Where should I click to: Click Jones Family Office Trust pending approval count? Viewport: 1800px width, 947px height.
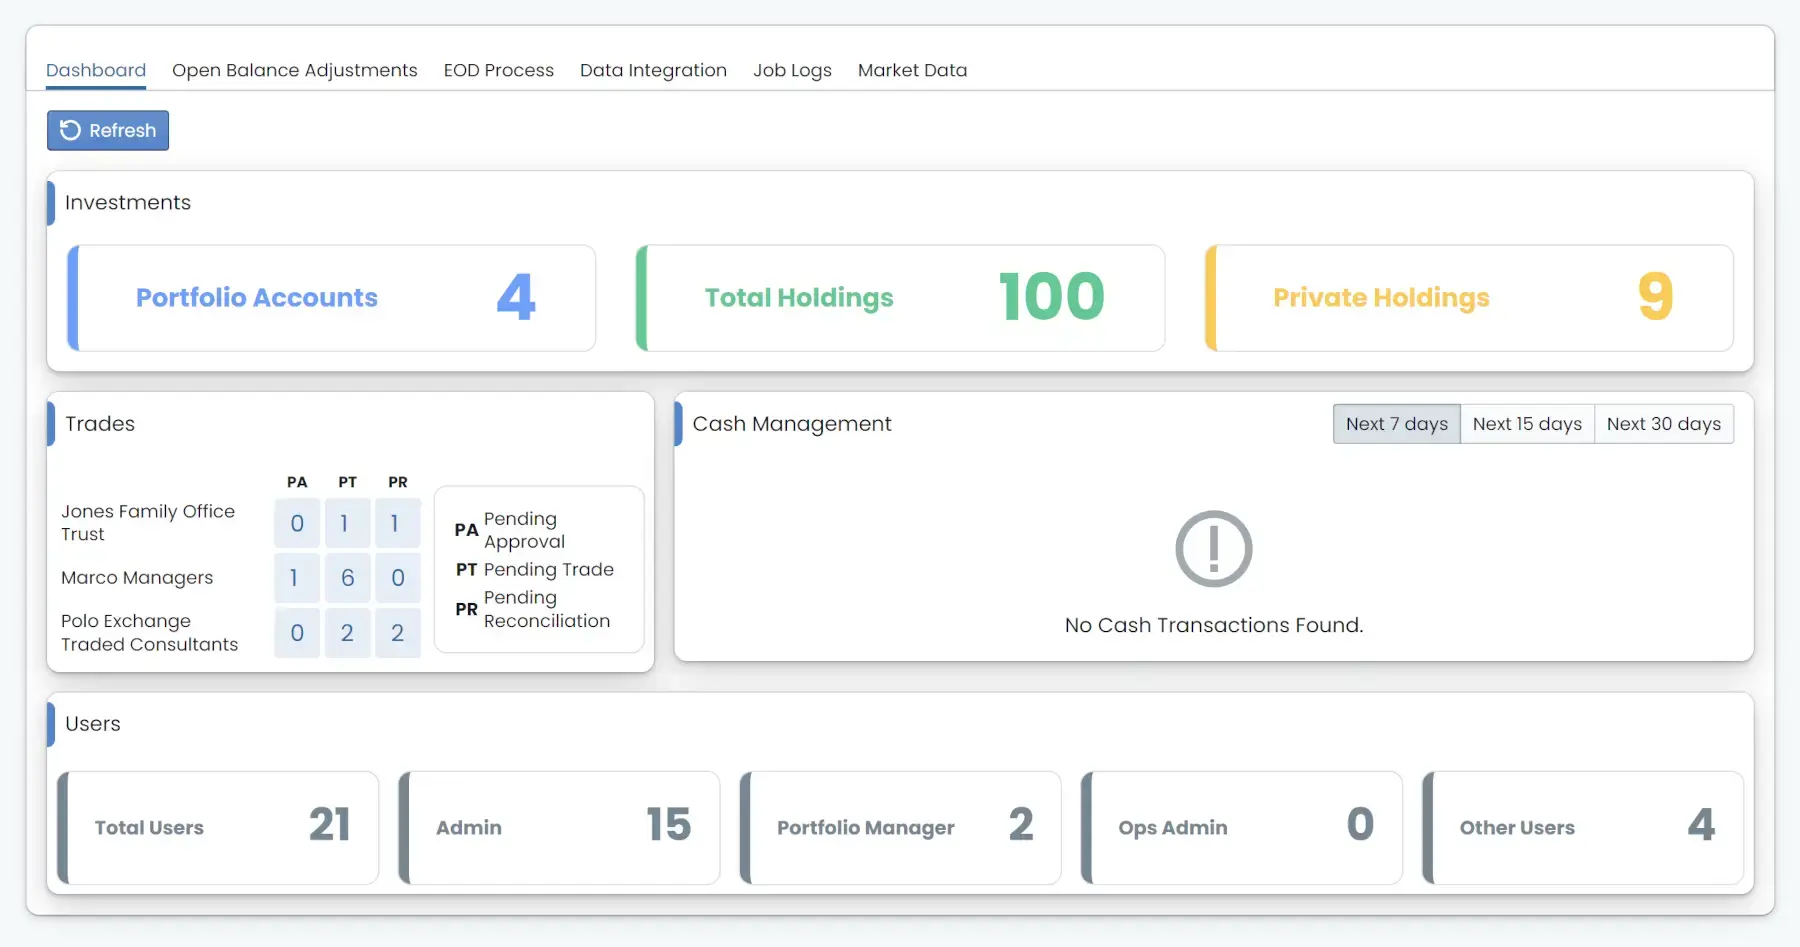pos(297,523)
